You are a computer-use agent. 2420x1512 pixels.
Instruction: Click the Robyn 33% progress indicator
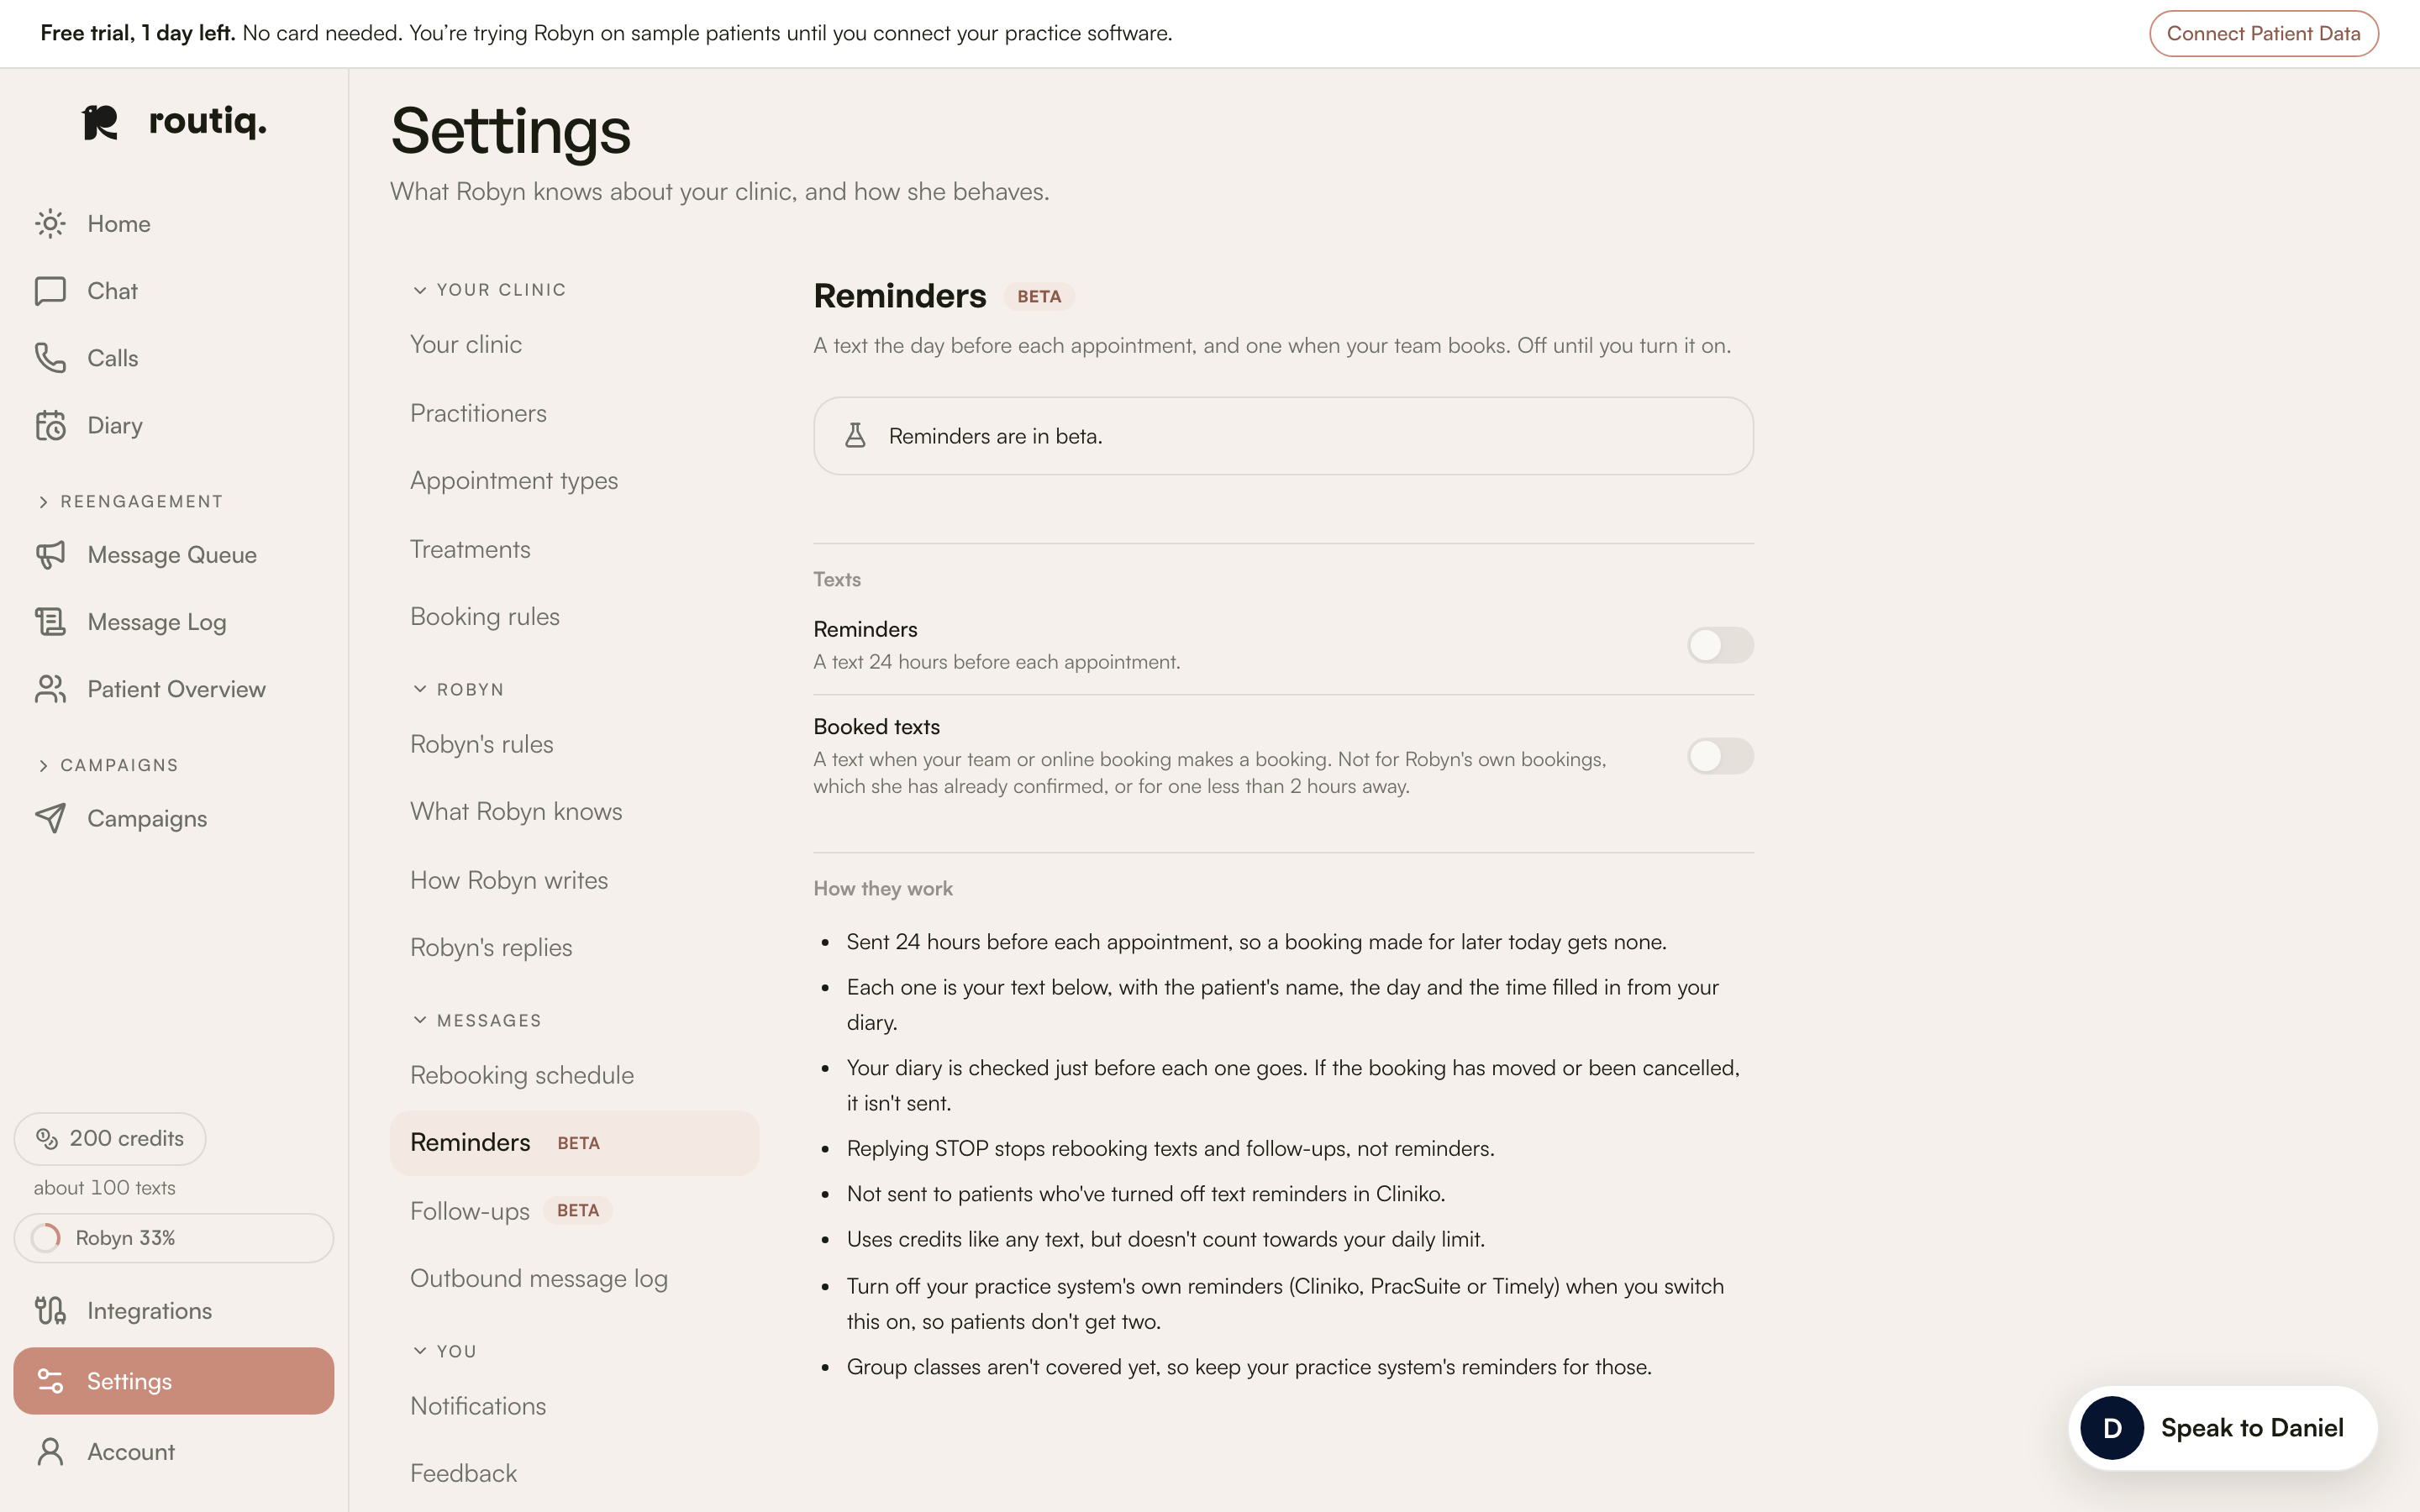[174, 1238]
